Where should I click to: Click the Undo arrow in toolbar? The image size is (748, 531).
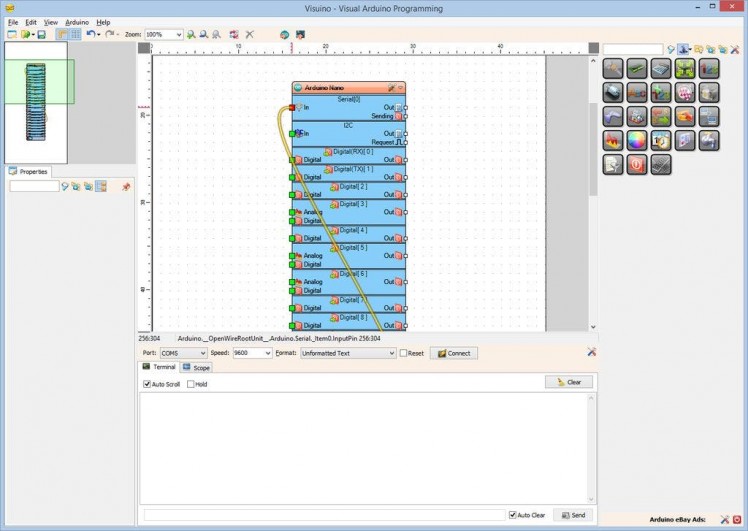coord(90,34)
